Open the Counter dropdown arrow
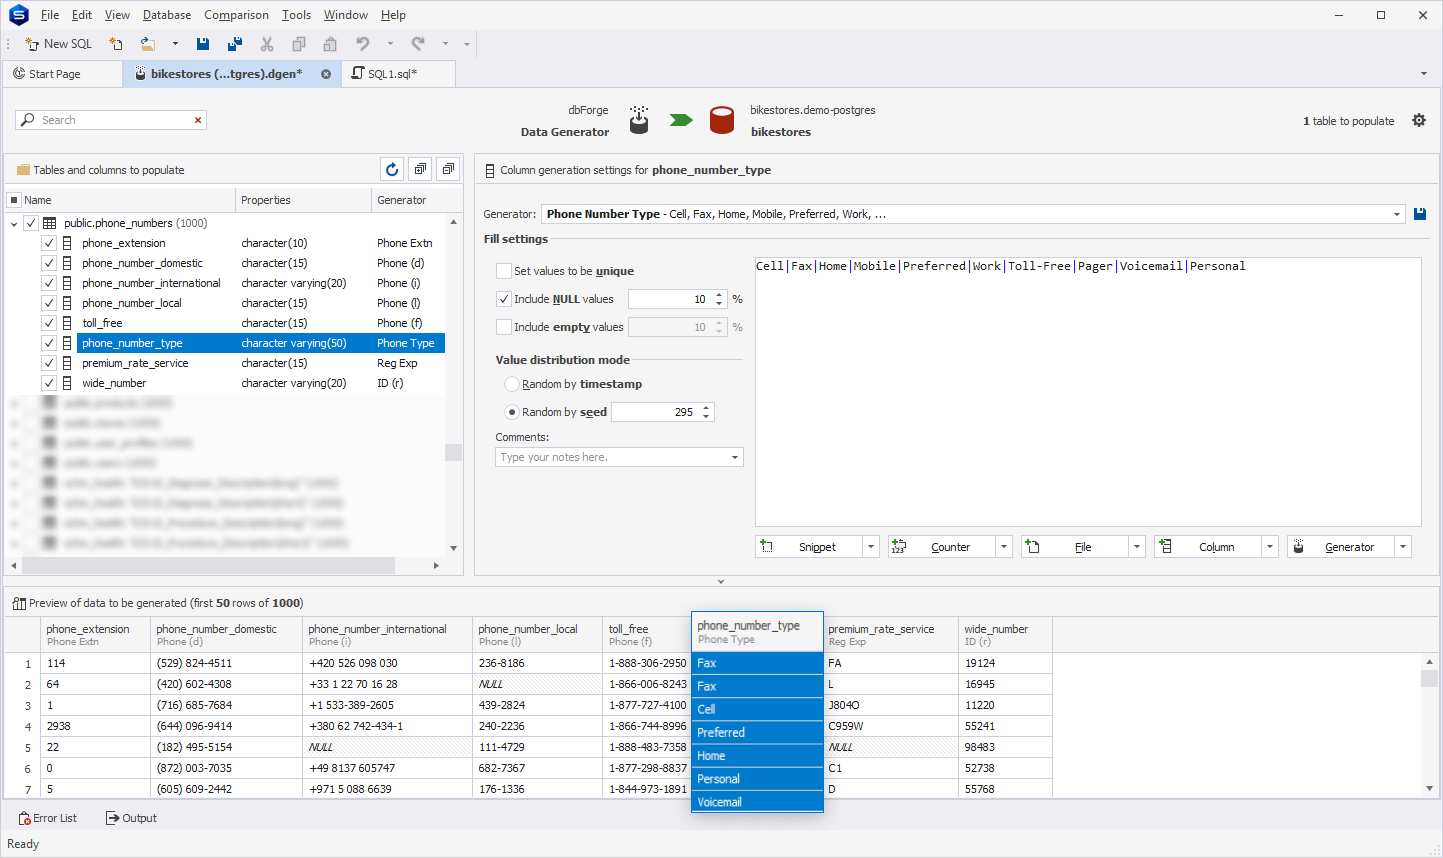 (1004, 547)
